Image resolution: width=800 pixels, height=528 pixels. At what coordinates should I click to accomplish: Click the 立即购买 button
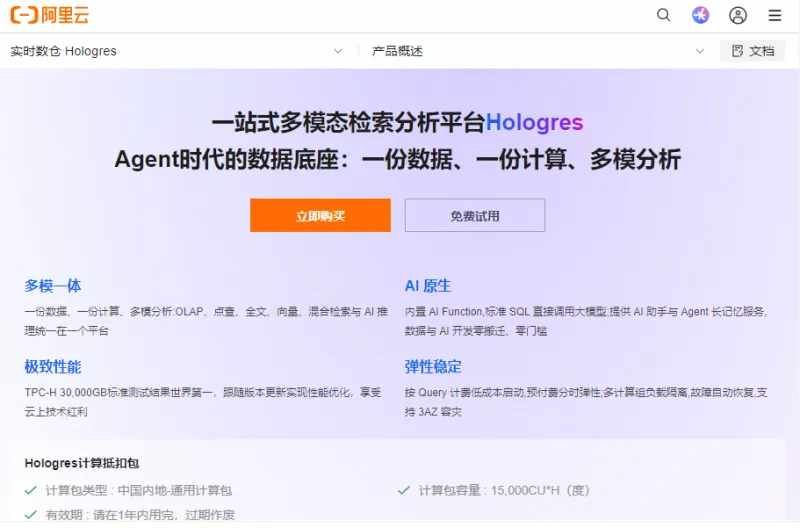point(320,215)
